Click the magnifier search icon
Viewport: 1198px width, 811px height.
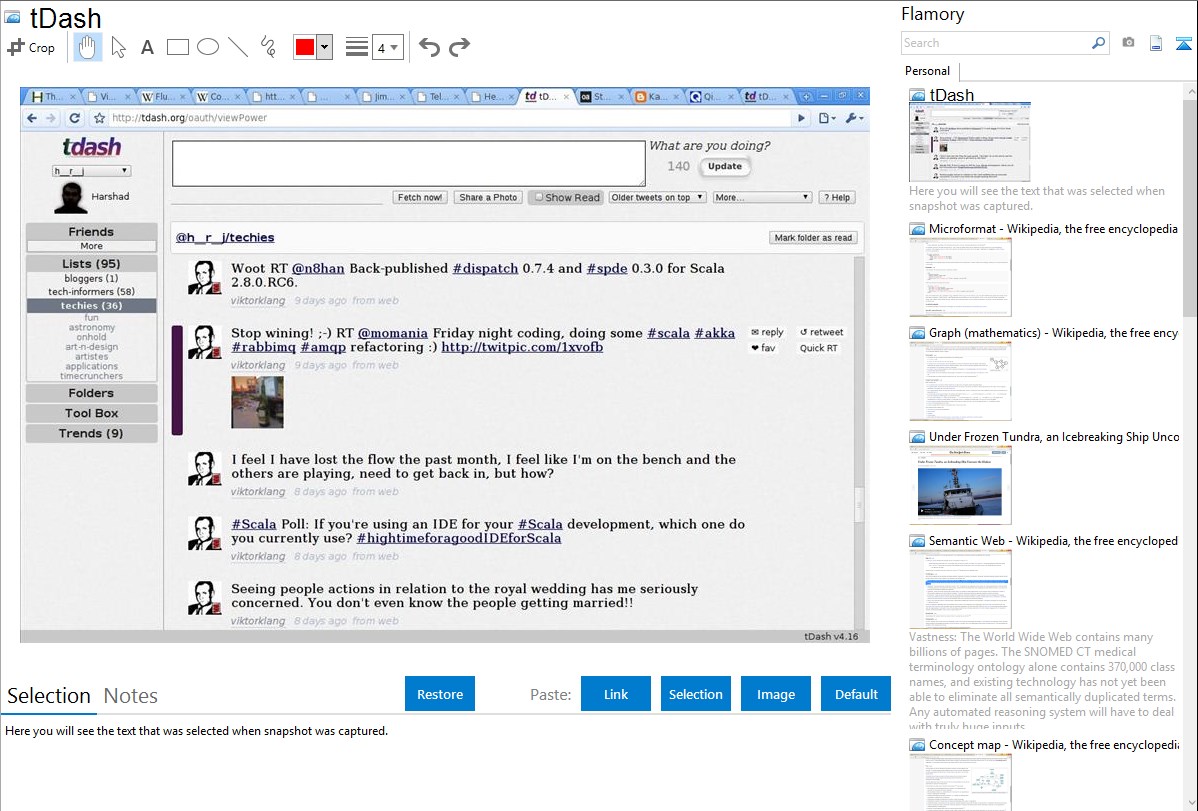click(1098, 43)
